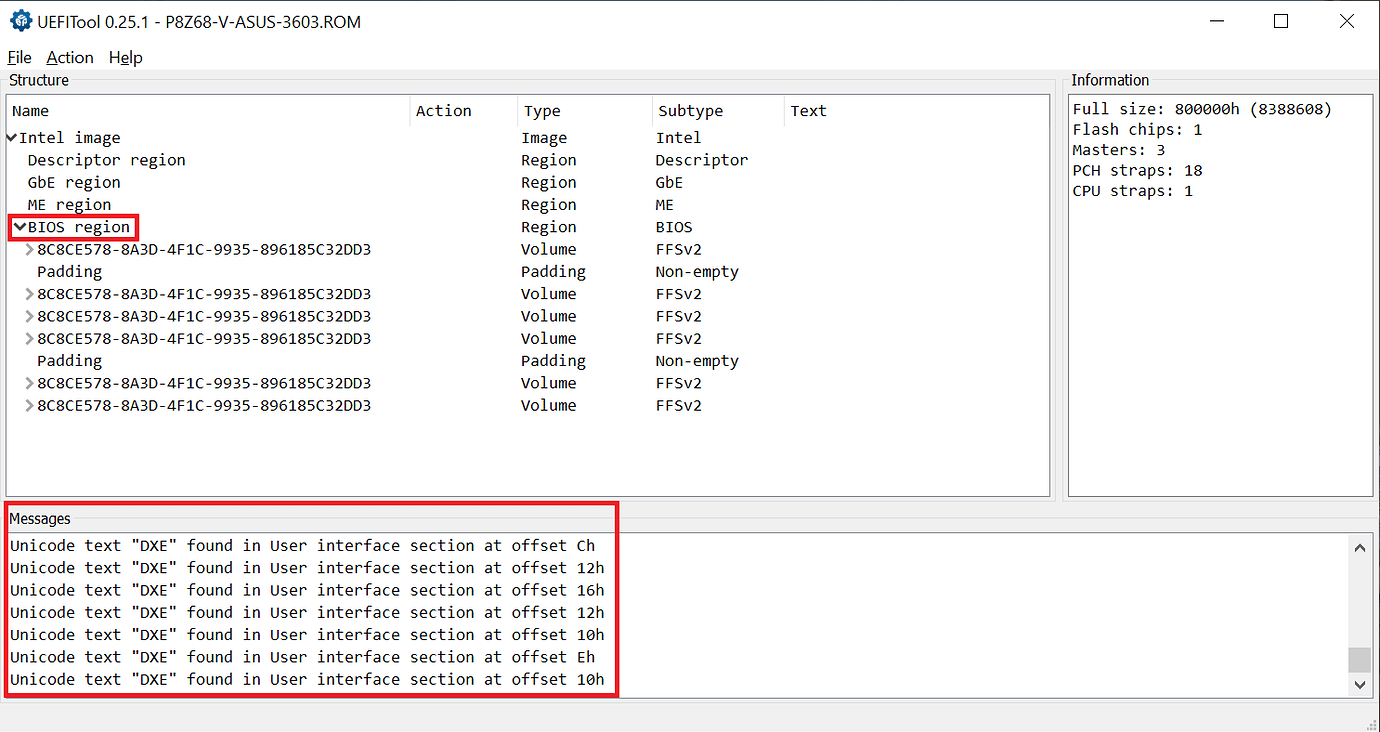Open the File menu
The image size is (1380, 732).
pos(19,57)
